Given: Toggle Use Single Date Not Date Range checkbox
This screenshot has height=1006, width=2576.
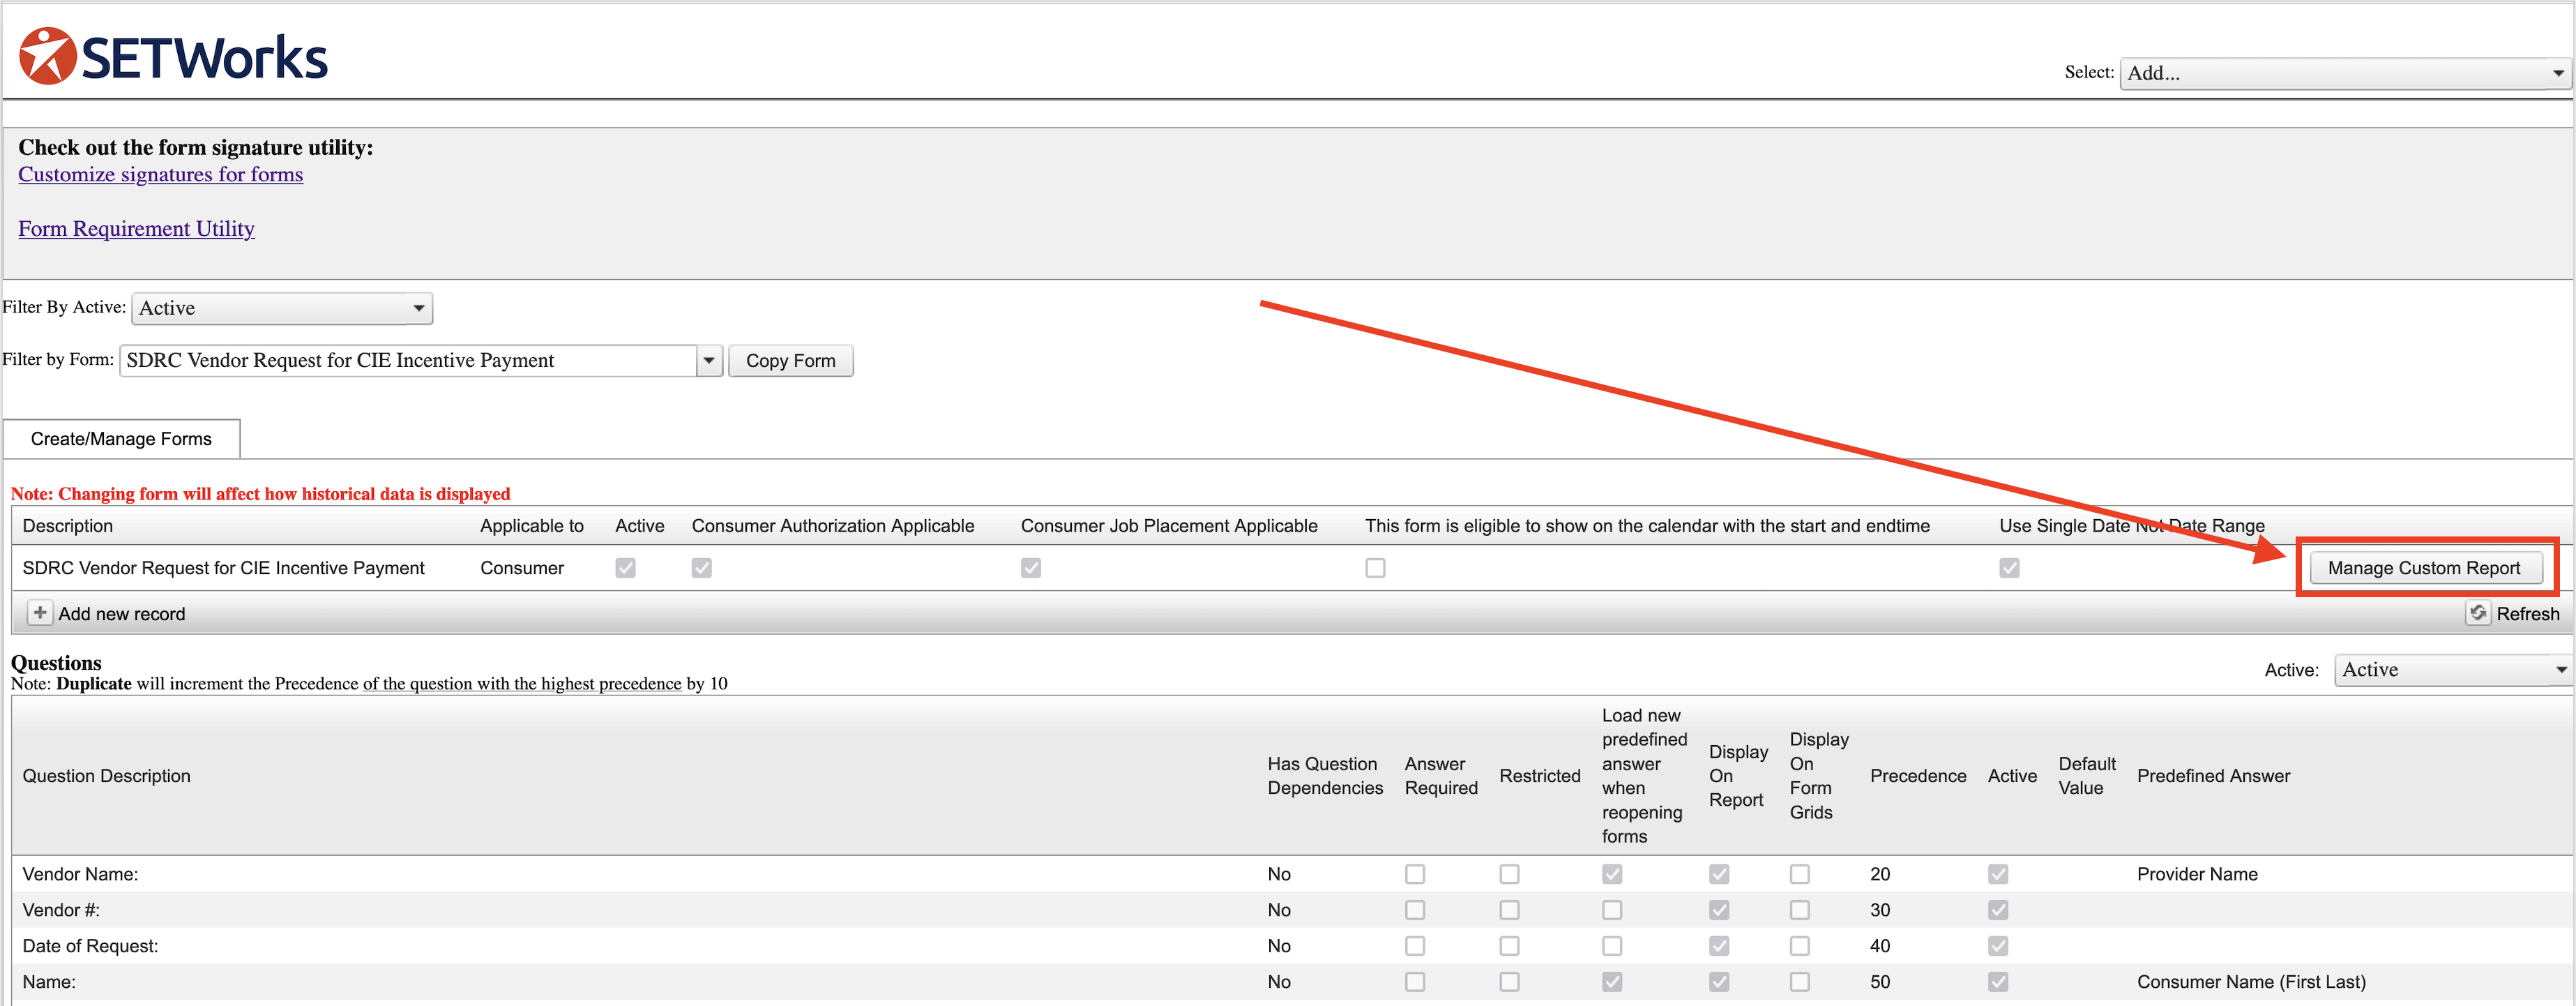Looking at the screenshot, I should pyautogui.click(x=2009, y=568).
